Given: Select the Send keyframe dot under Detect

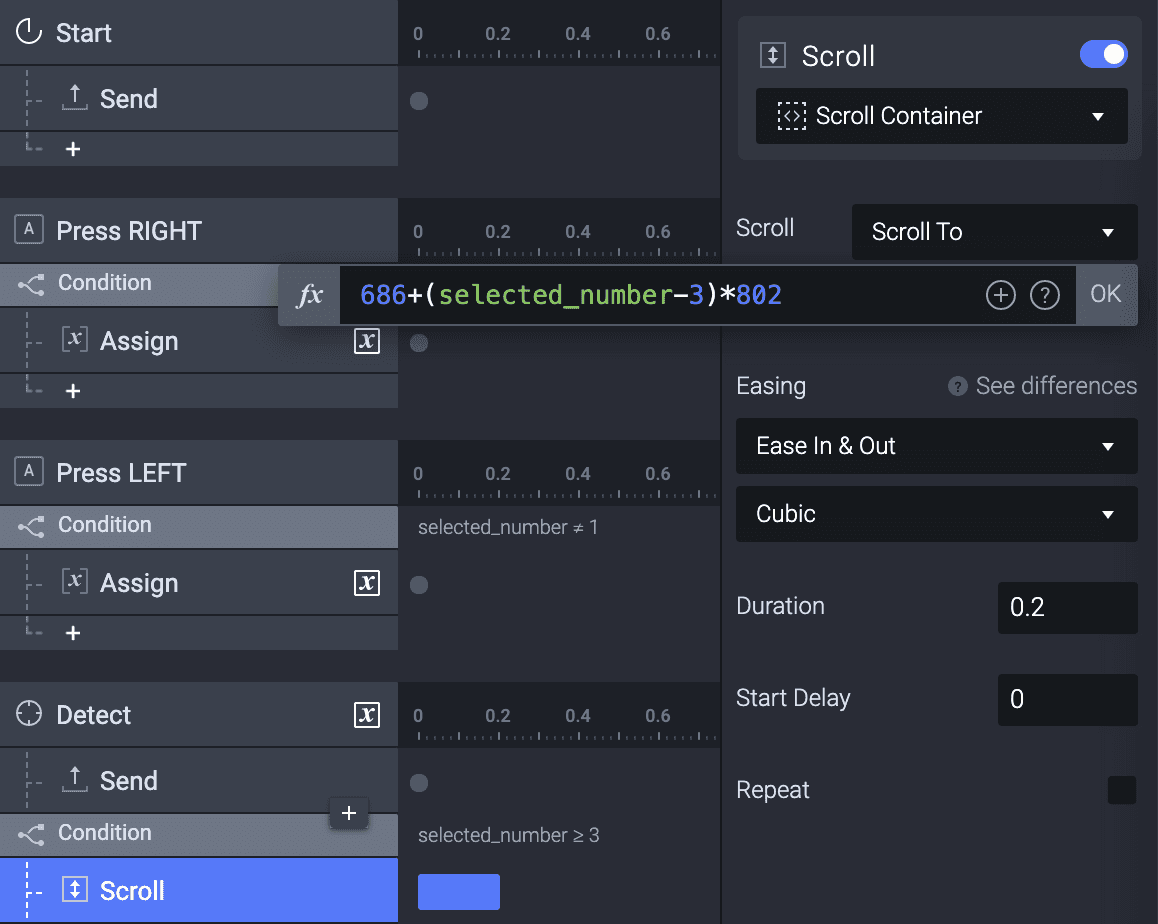Looking at the screenshot, I should point(419,783).
